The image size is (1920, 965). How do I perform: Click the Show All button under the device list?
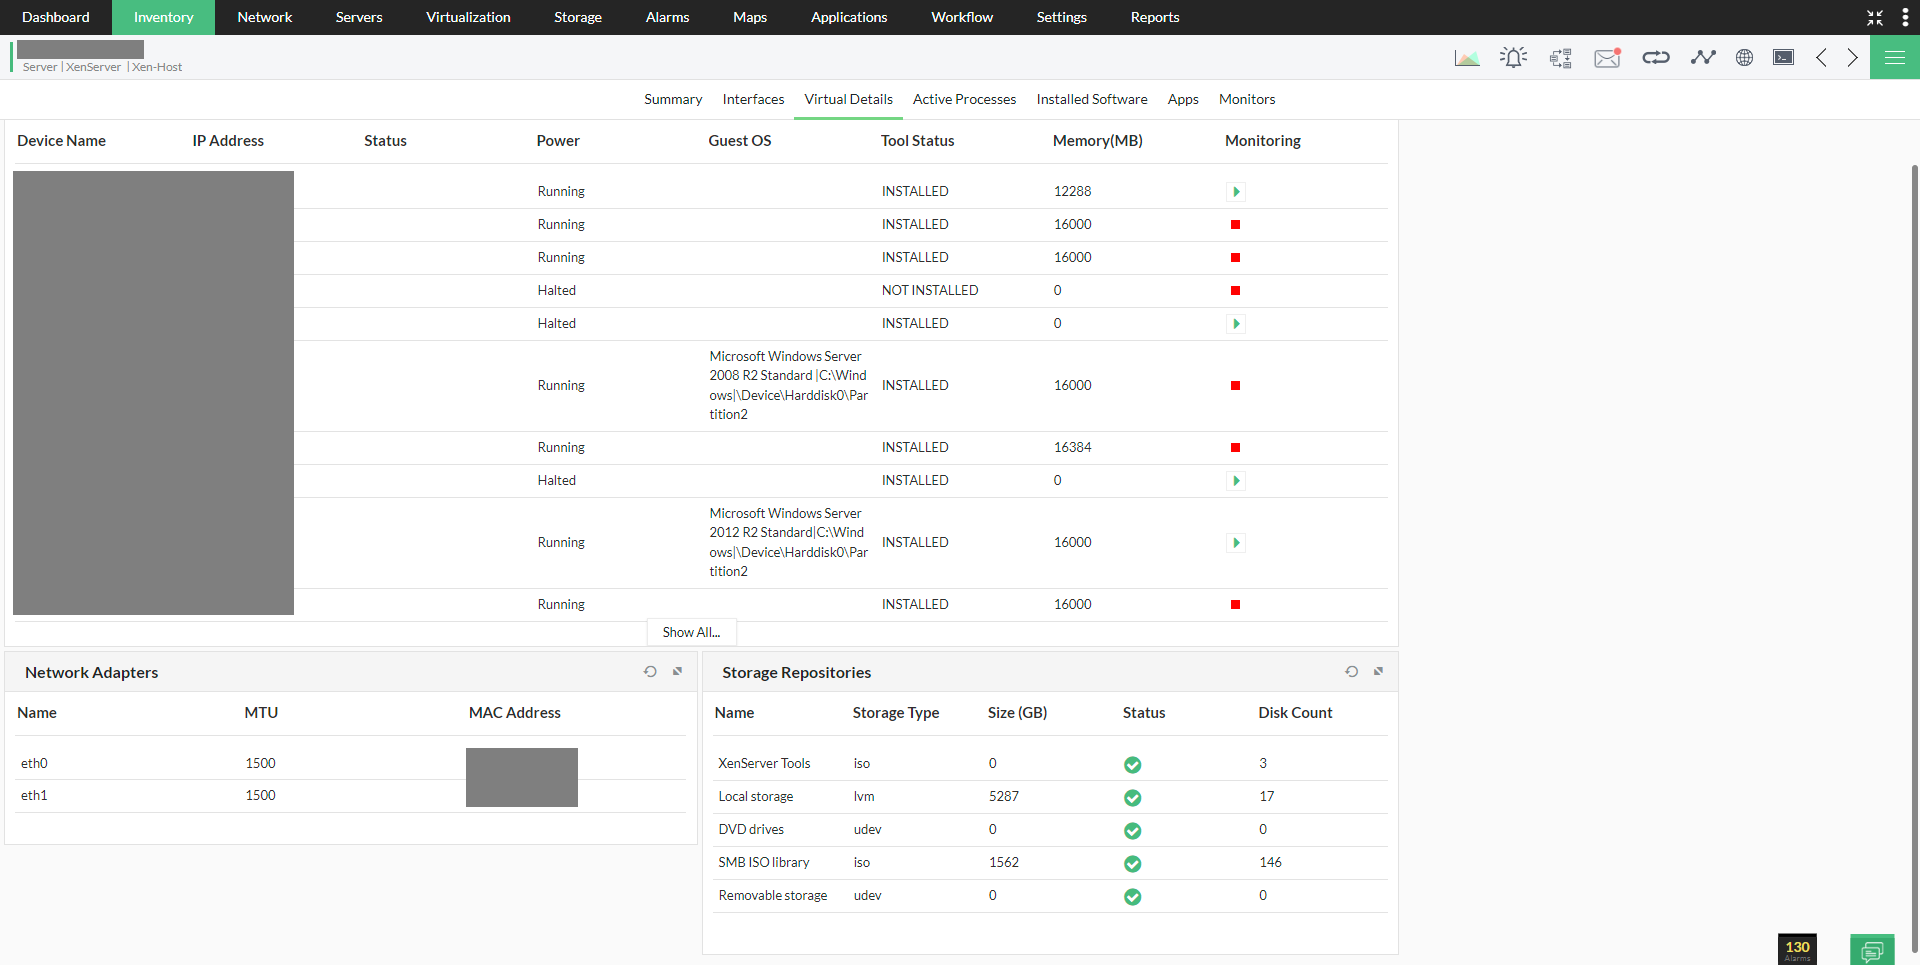[x=691, y=632]
